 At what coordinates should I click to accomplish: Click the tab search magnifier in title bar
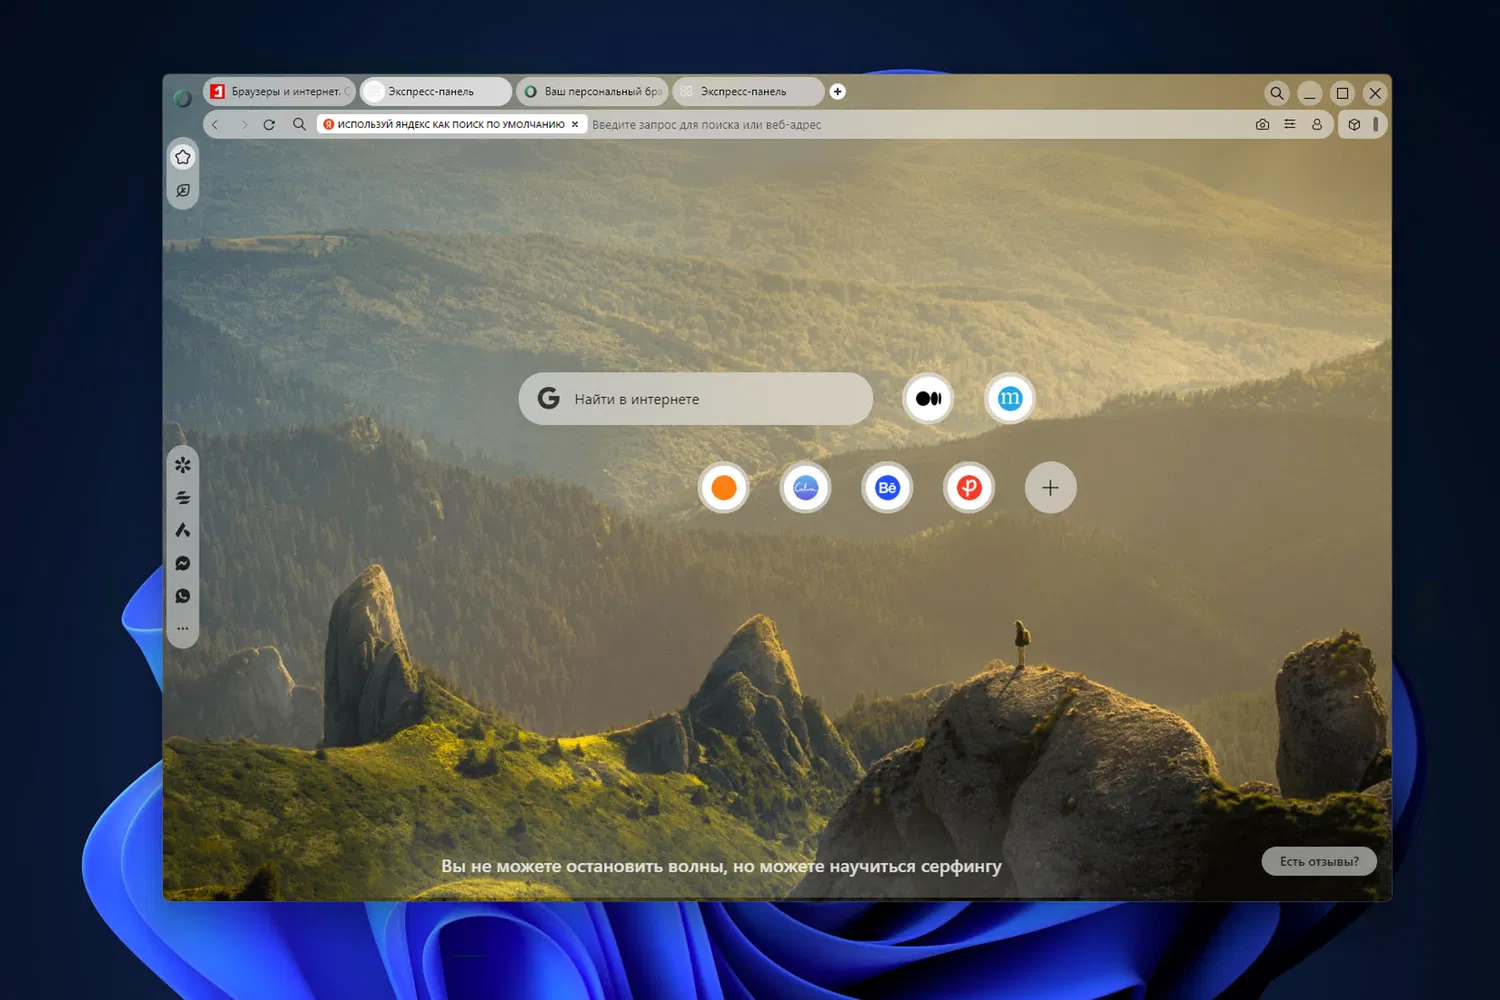1277,93
